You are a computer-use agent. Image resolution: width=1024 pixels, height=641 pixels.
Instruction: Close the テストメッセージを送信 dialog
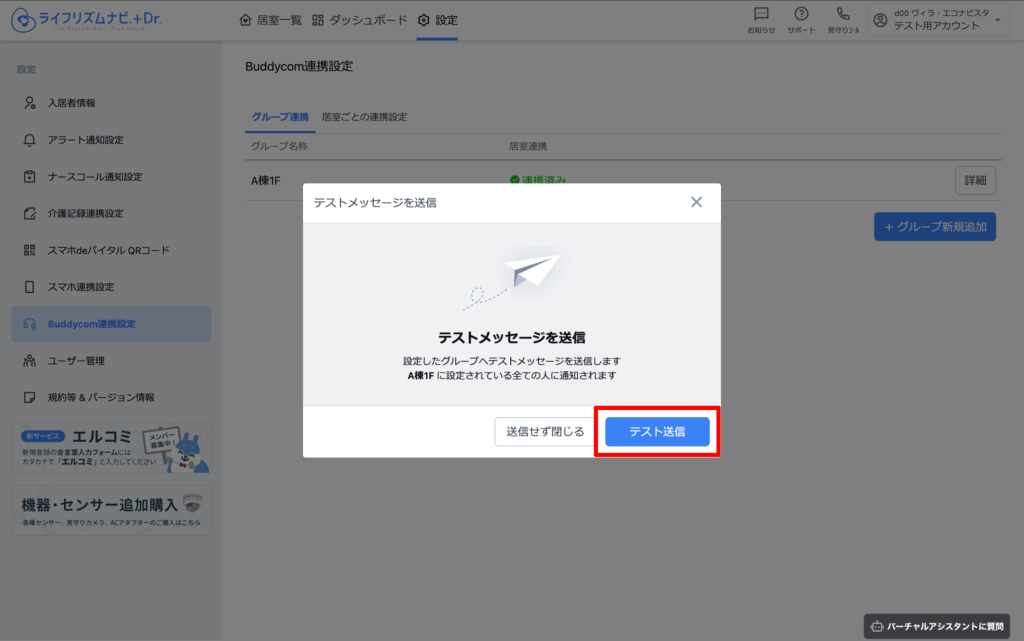coord(696,202)
